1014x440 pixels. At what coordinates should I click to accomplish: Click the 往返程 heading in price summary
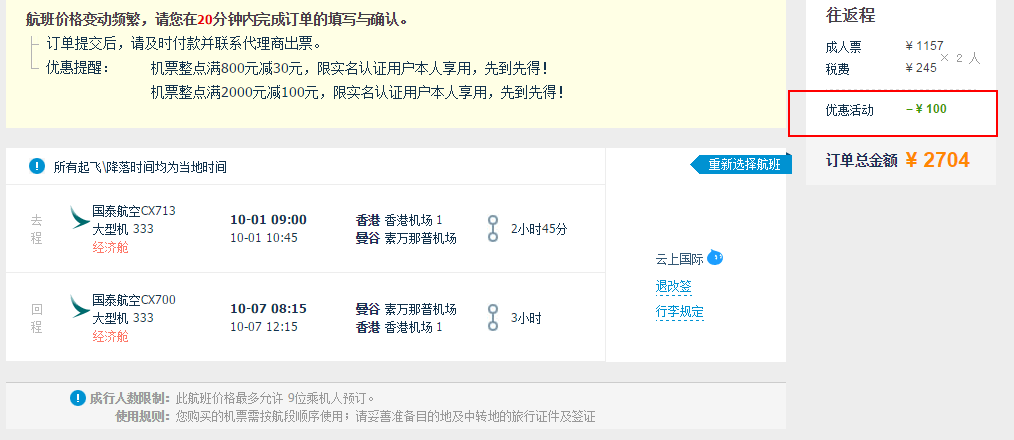pyautogui.click(x=850, y=15)
